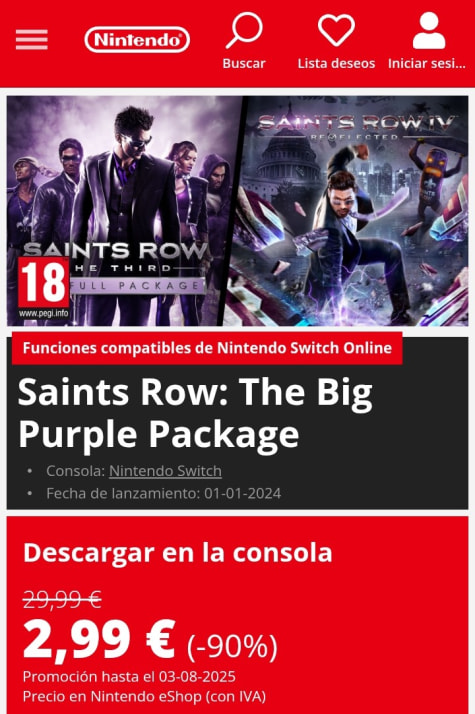Click Iniciar sesión text

(427, 63)
